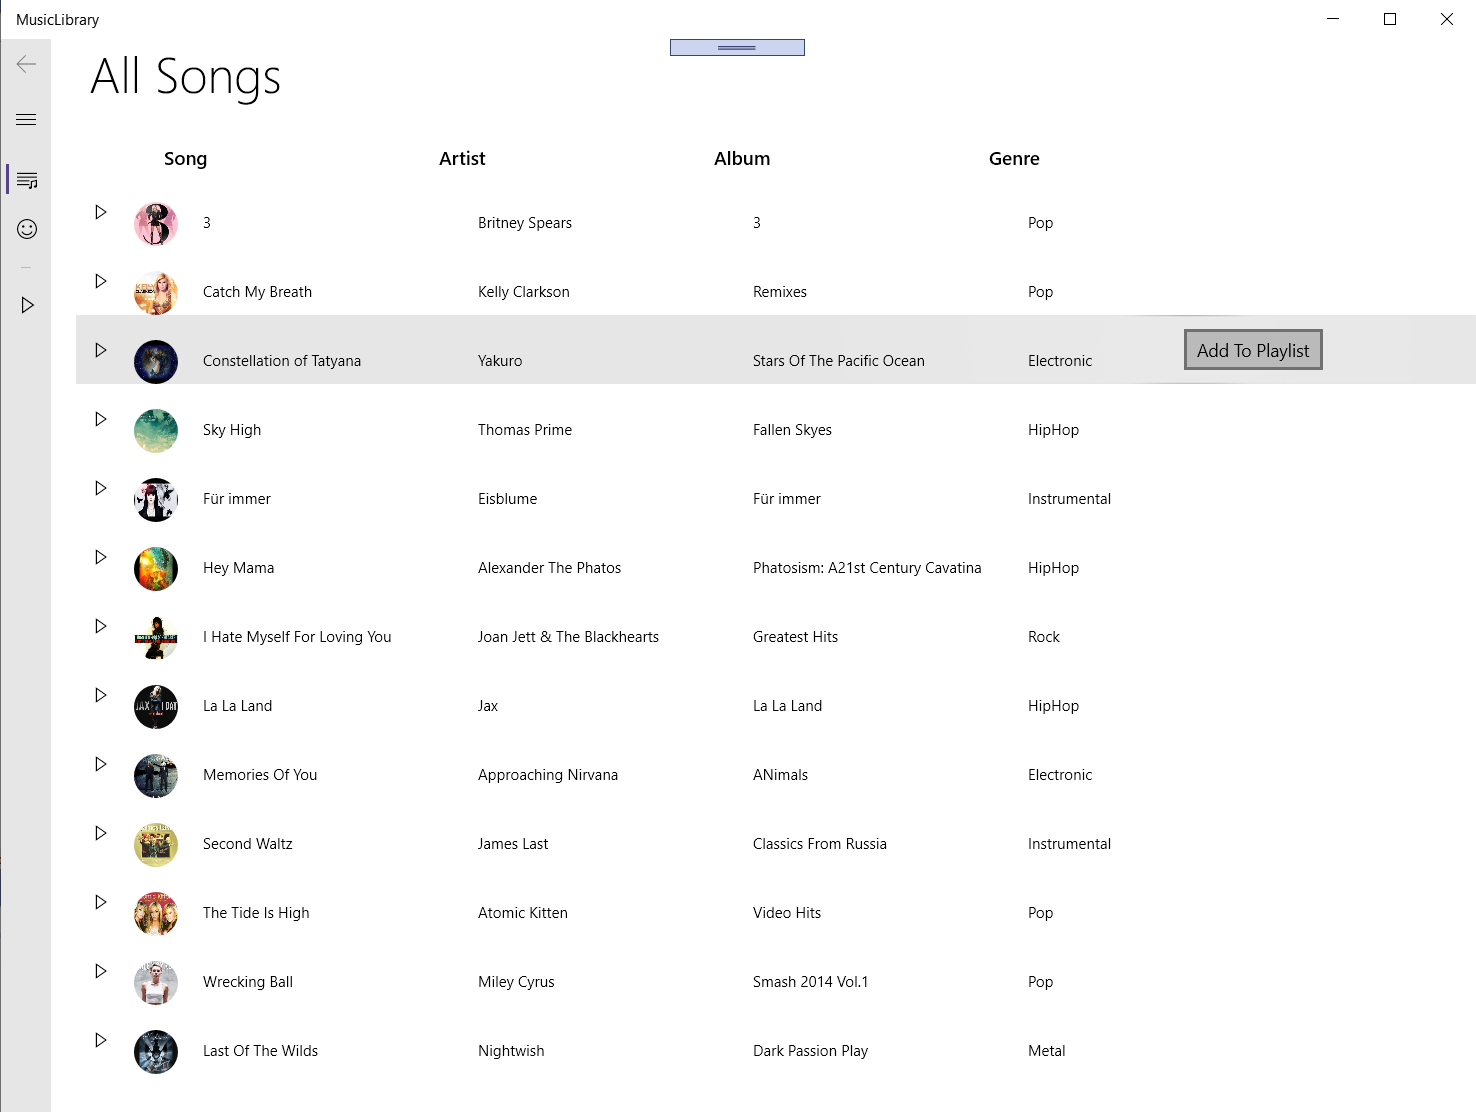The height and width of the screenshot is (1112, 1476).
Task: Select the music playlist icon in the sidebar
Action: coord(25,180)
